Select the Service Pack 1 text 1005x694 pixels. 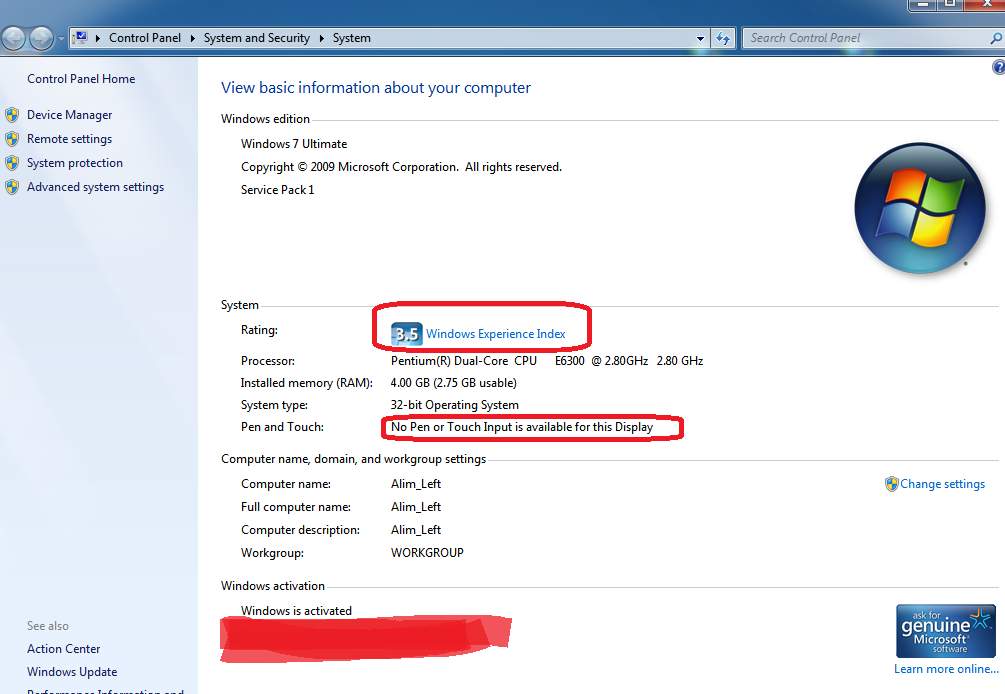278,190
